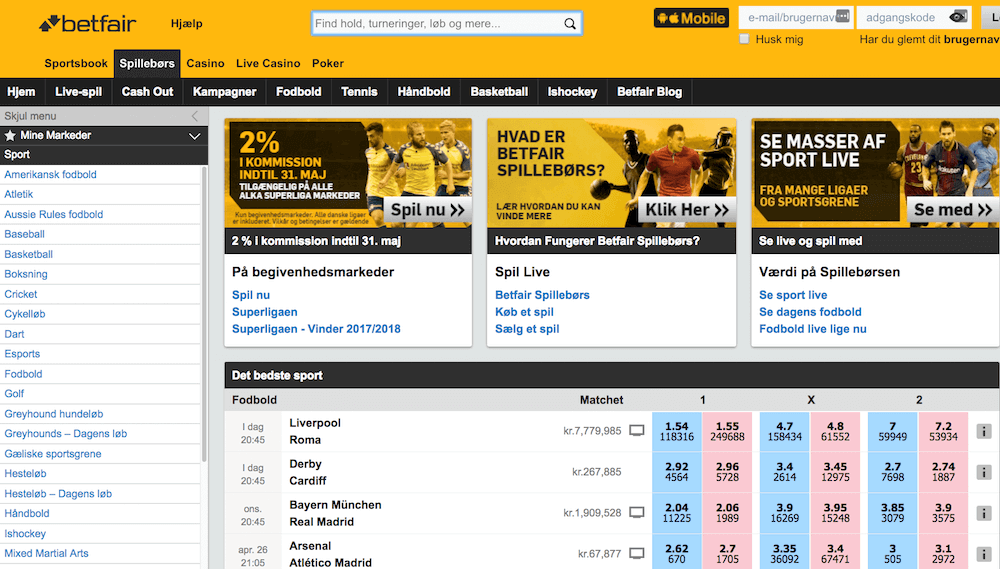
Task: Back the draw at 3.4 Derby Cardiff
Action: pos(784,472)
